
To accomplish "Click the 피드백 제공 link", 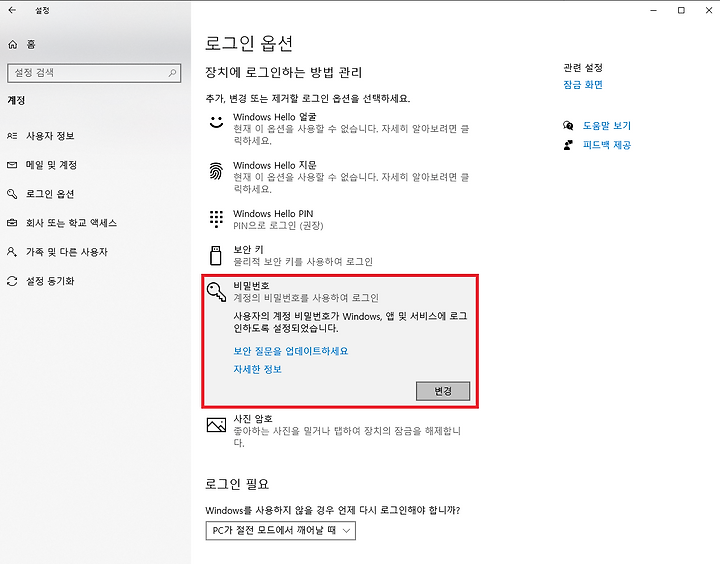I will 607,145.
